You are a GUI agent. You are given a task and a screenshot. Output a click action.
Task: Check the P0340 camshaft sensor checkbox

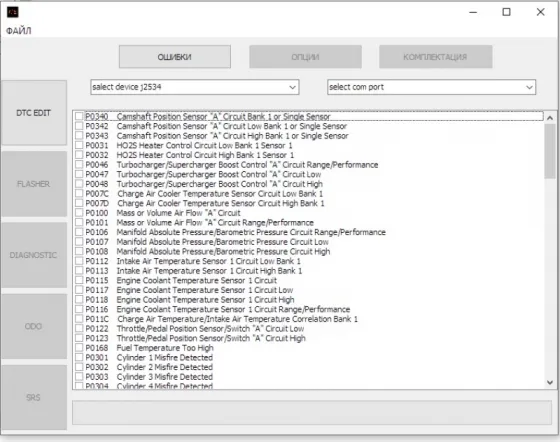(79, 116)
